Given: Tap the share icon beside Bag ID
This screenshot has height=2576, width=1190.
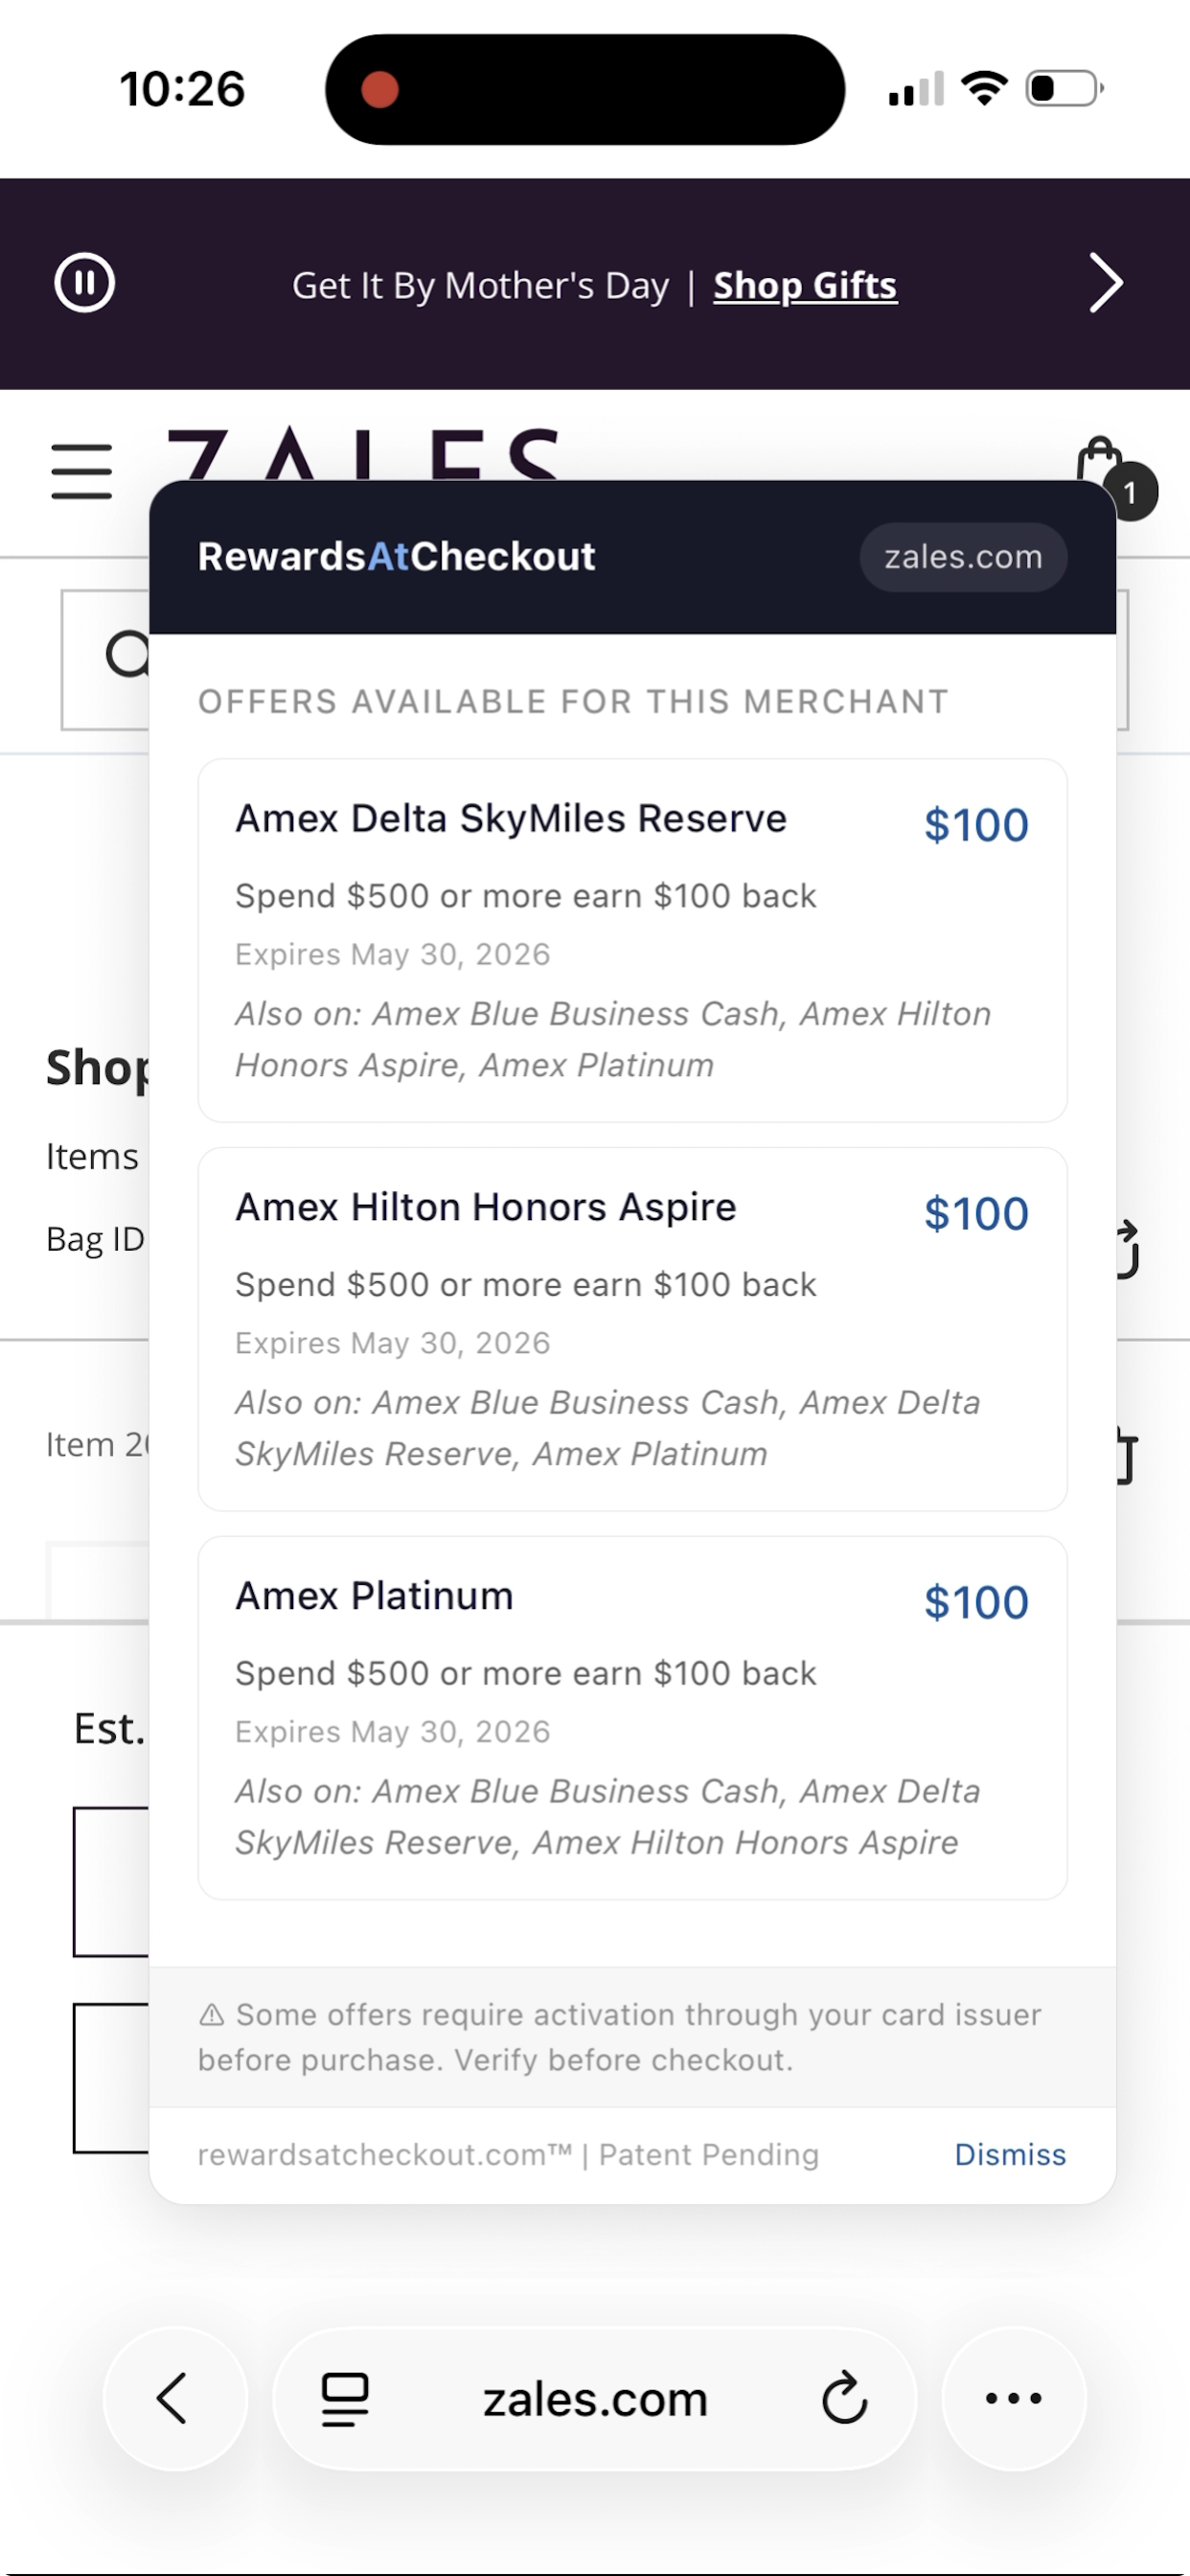Looking at the screenshot, I should pos(1128,1248).
